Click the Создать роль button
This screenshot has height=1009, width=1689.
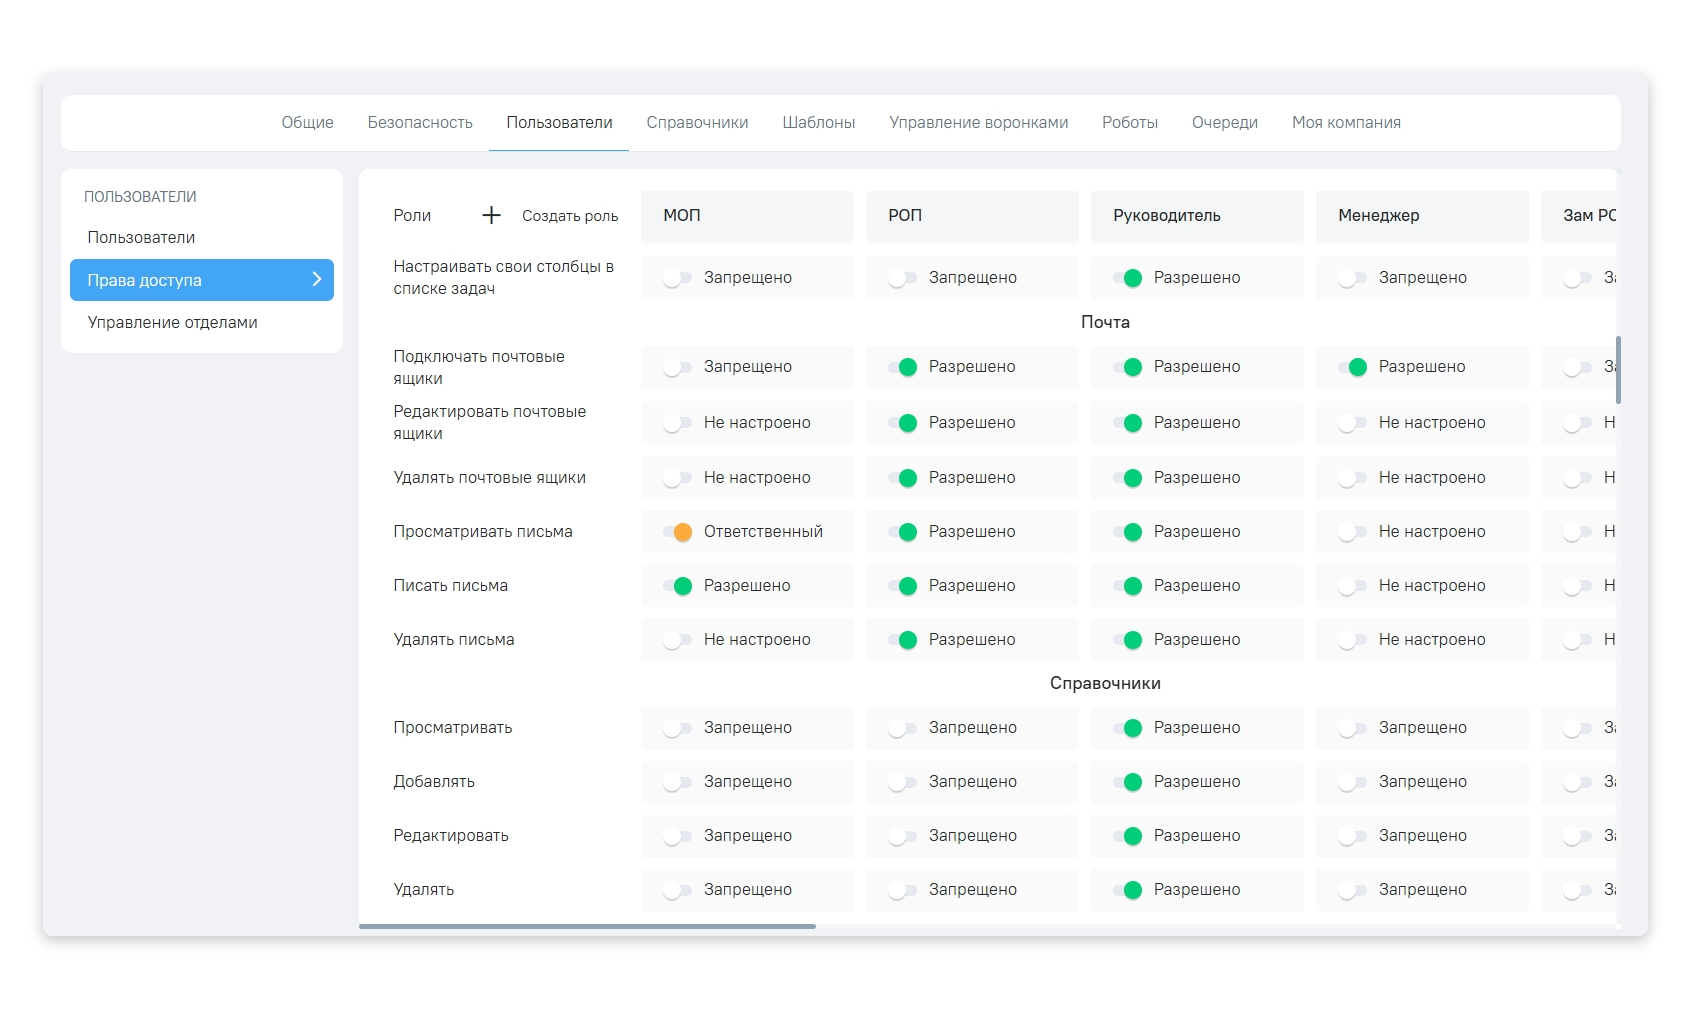pos(569,216)
